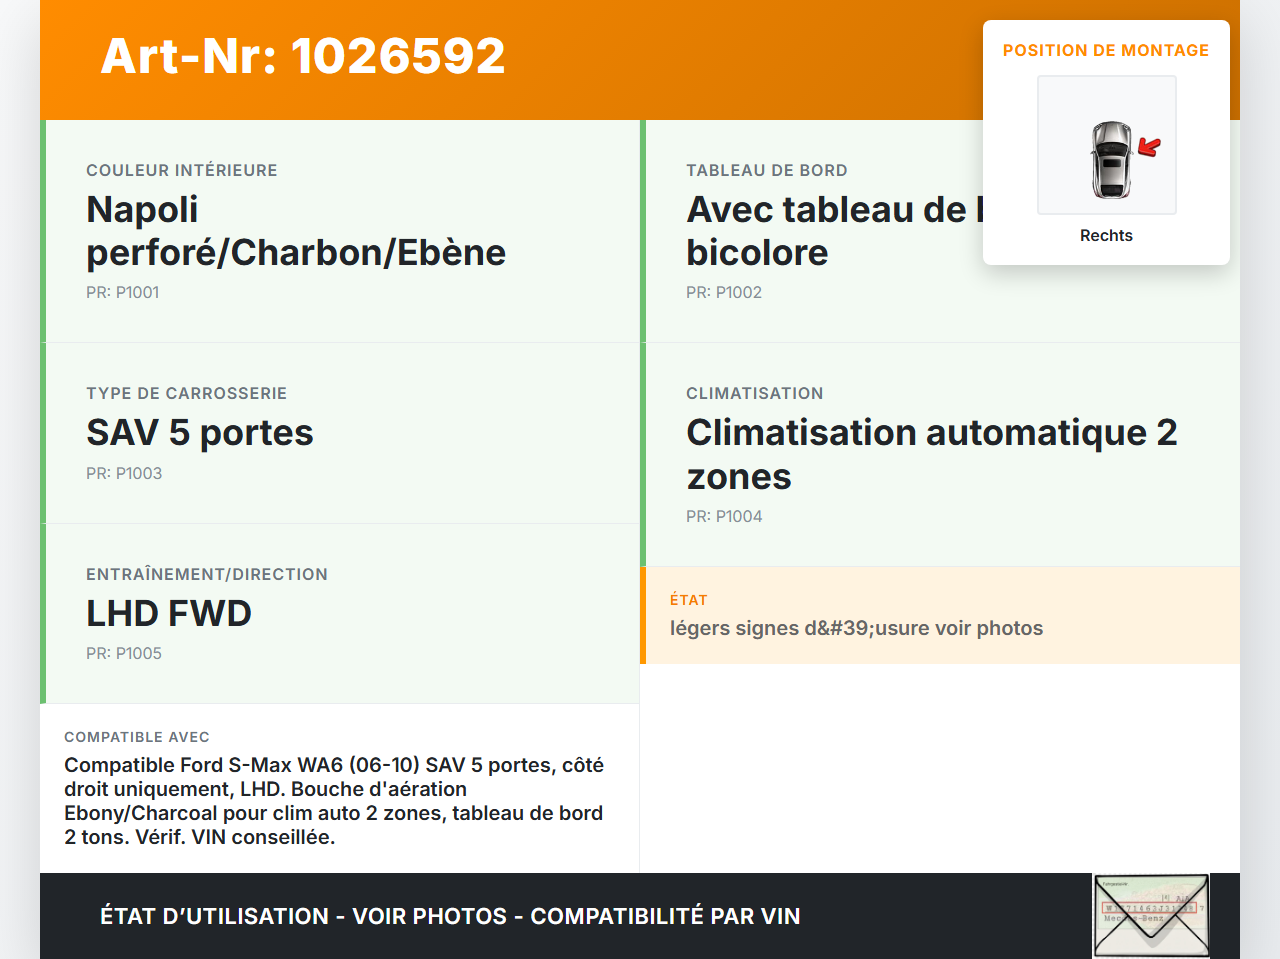Click the Ford S-Max compatibility description text
Image resolution: width=1280 pixels, height=959 pixels.
[x=334, y=801]
